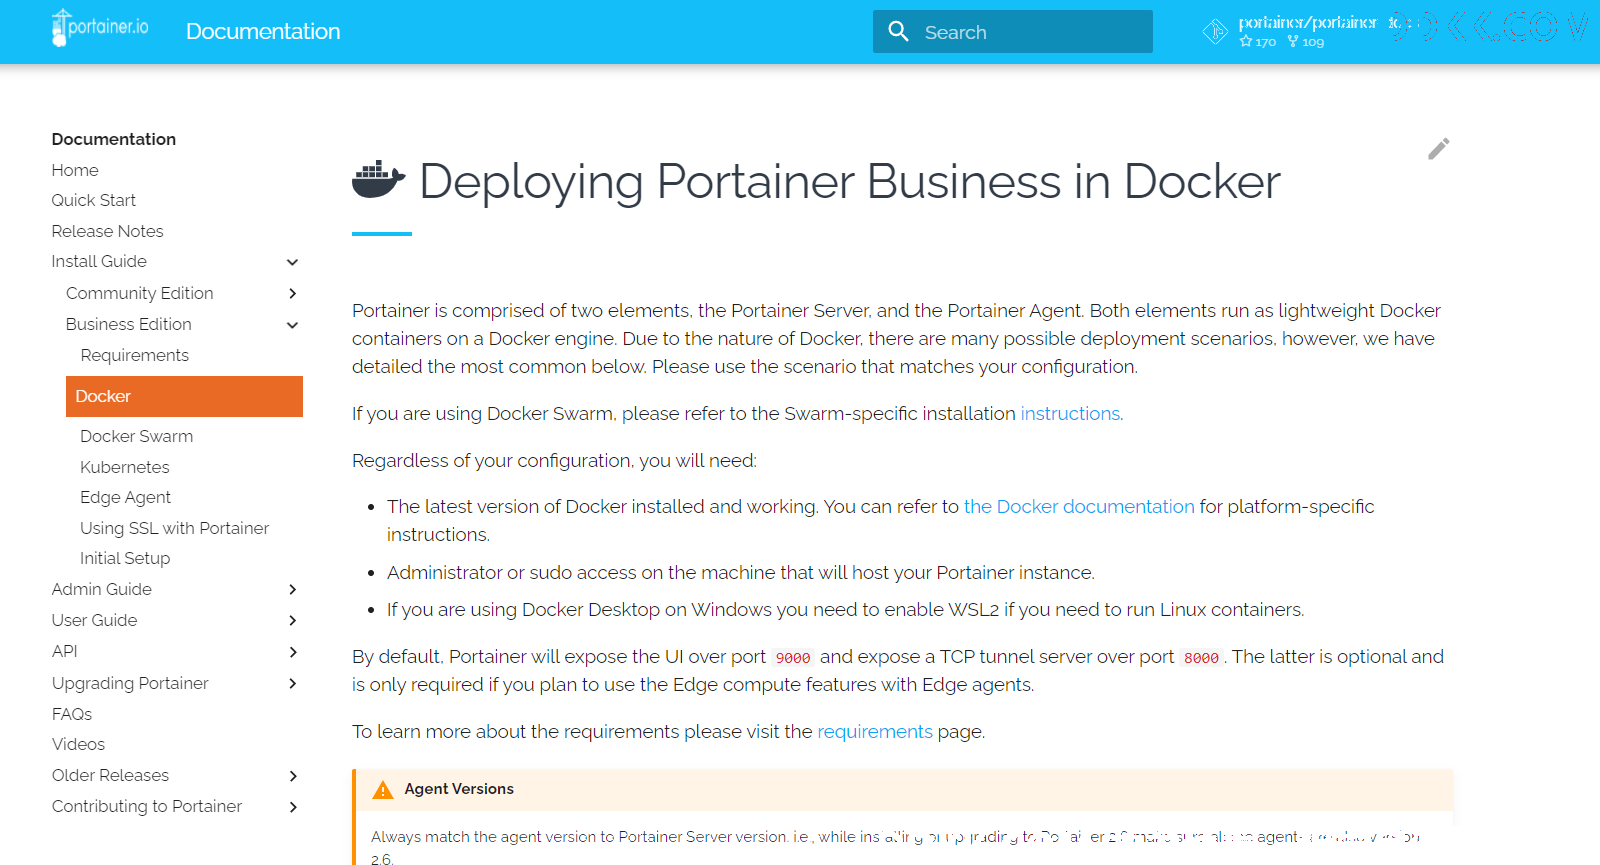Follow the Swarm installation instructions link
Screen dimensions: 1600x865
(1070, 414)
